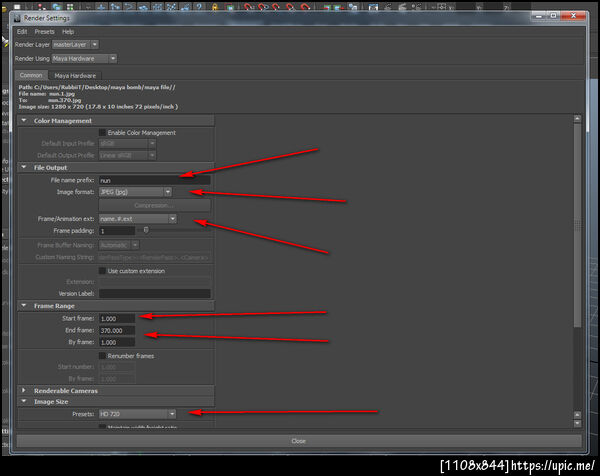Viewport: 600px width, 476px height.
Task: Click the Close button at bottom
Action: click(x=298, y=441)
